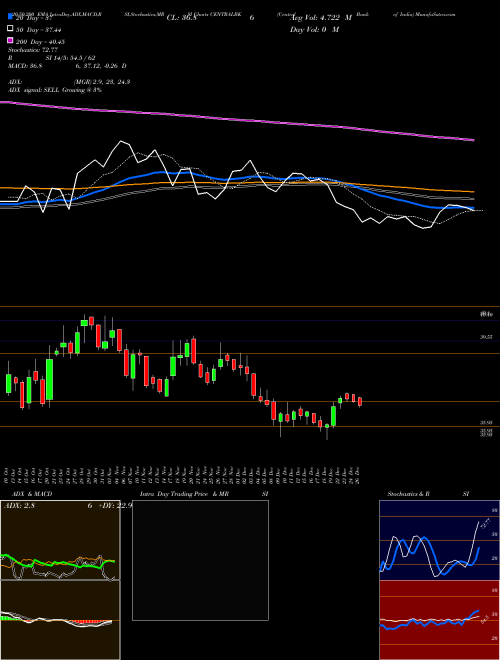The width and height of the screenshot is (500, 660).
Task: Open the blue Stochastics chart thumbnail
Action: 439,540
